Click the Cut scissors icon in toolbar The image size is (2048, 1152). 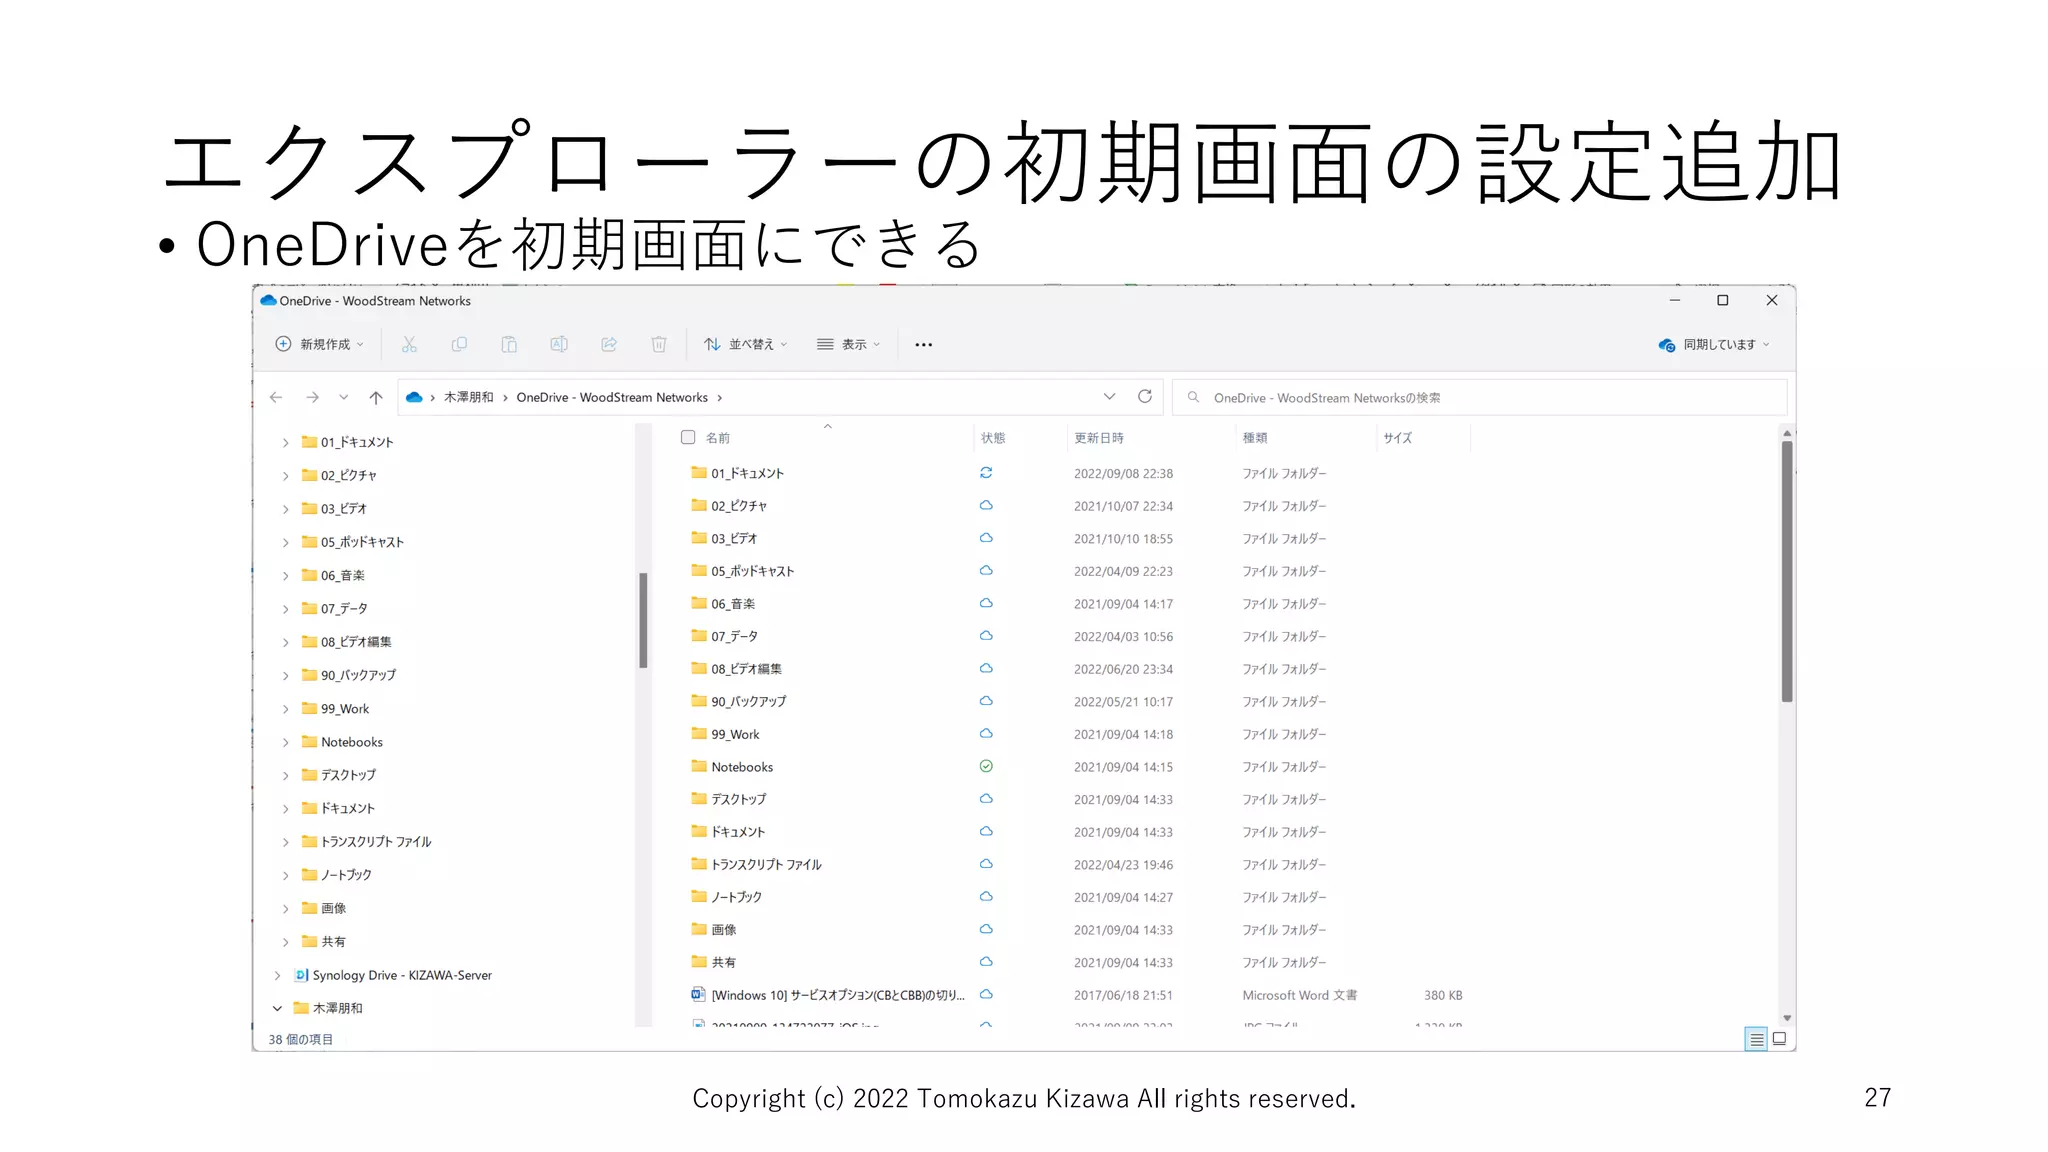click(x=409, y=344)
